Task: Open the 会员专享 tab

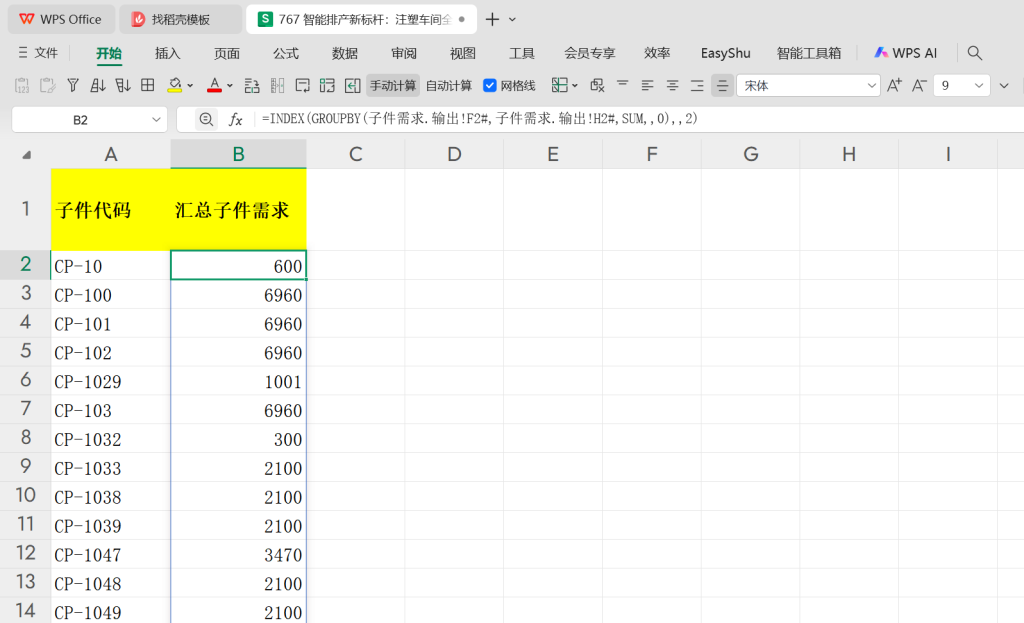Action: tap(590, 54)
